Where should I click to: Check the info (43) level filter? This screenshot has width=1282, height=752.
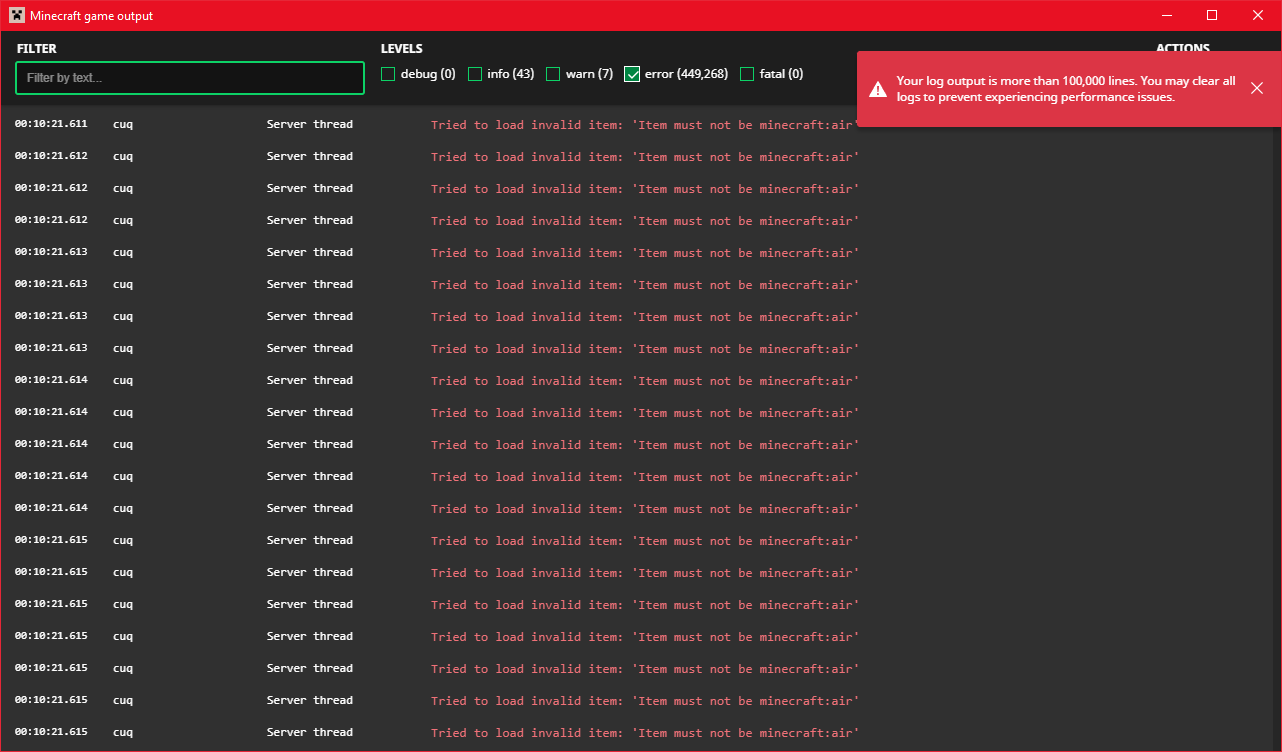point(475,74)
